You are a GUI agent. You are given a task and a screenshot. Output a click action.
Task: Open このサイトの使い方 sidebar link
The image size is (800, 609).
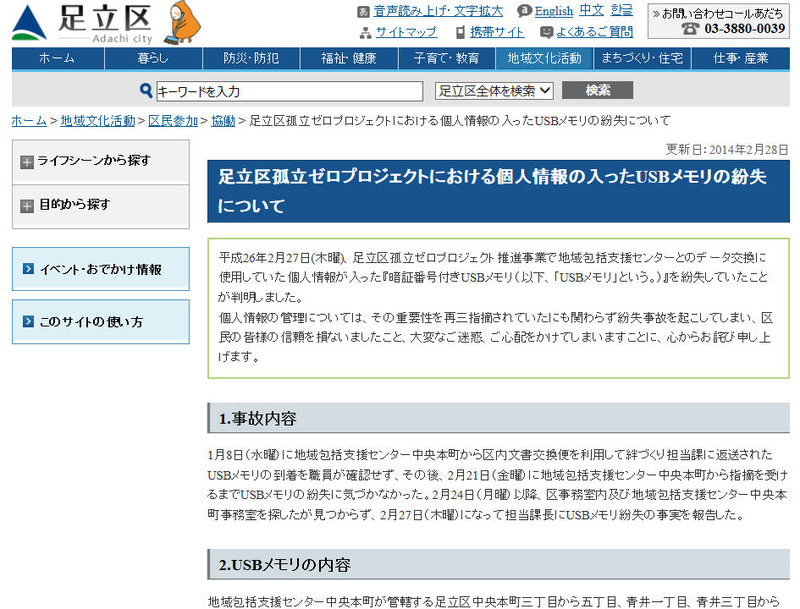(100, 322)
